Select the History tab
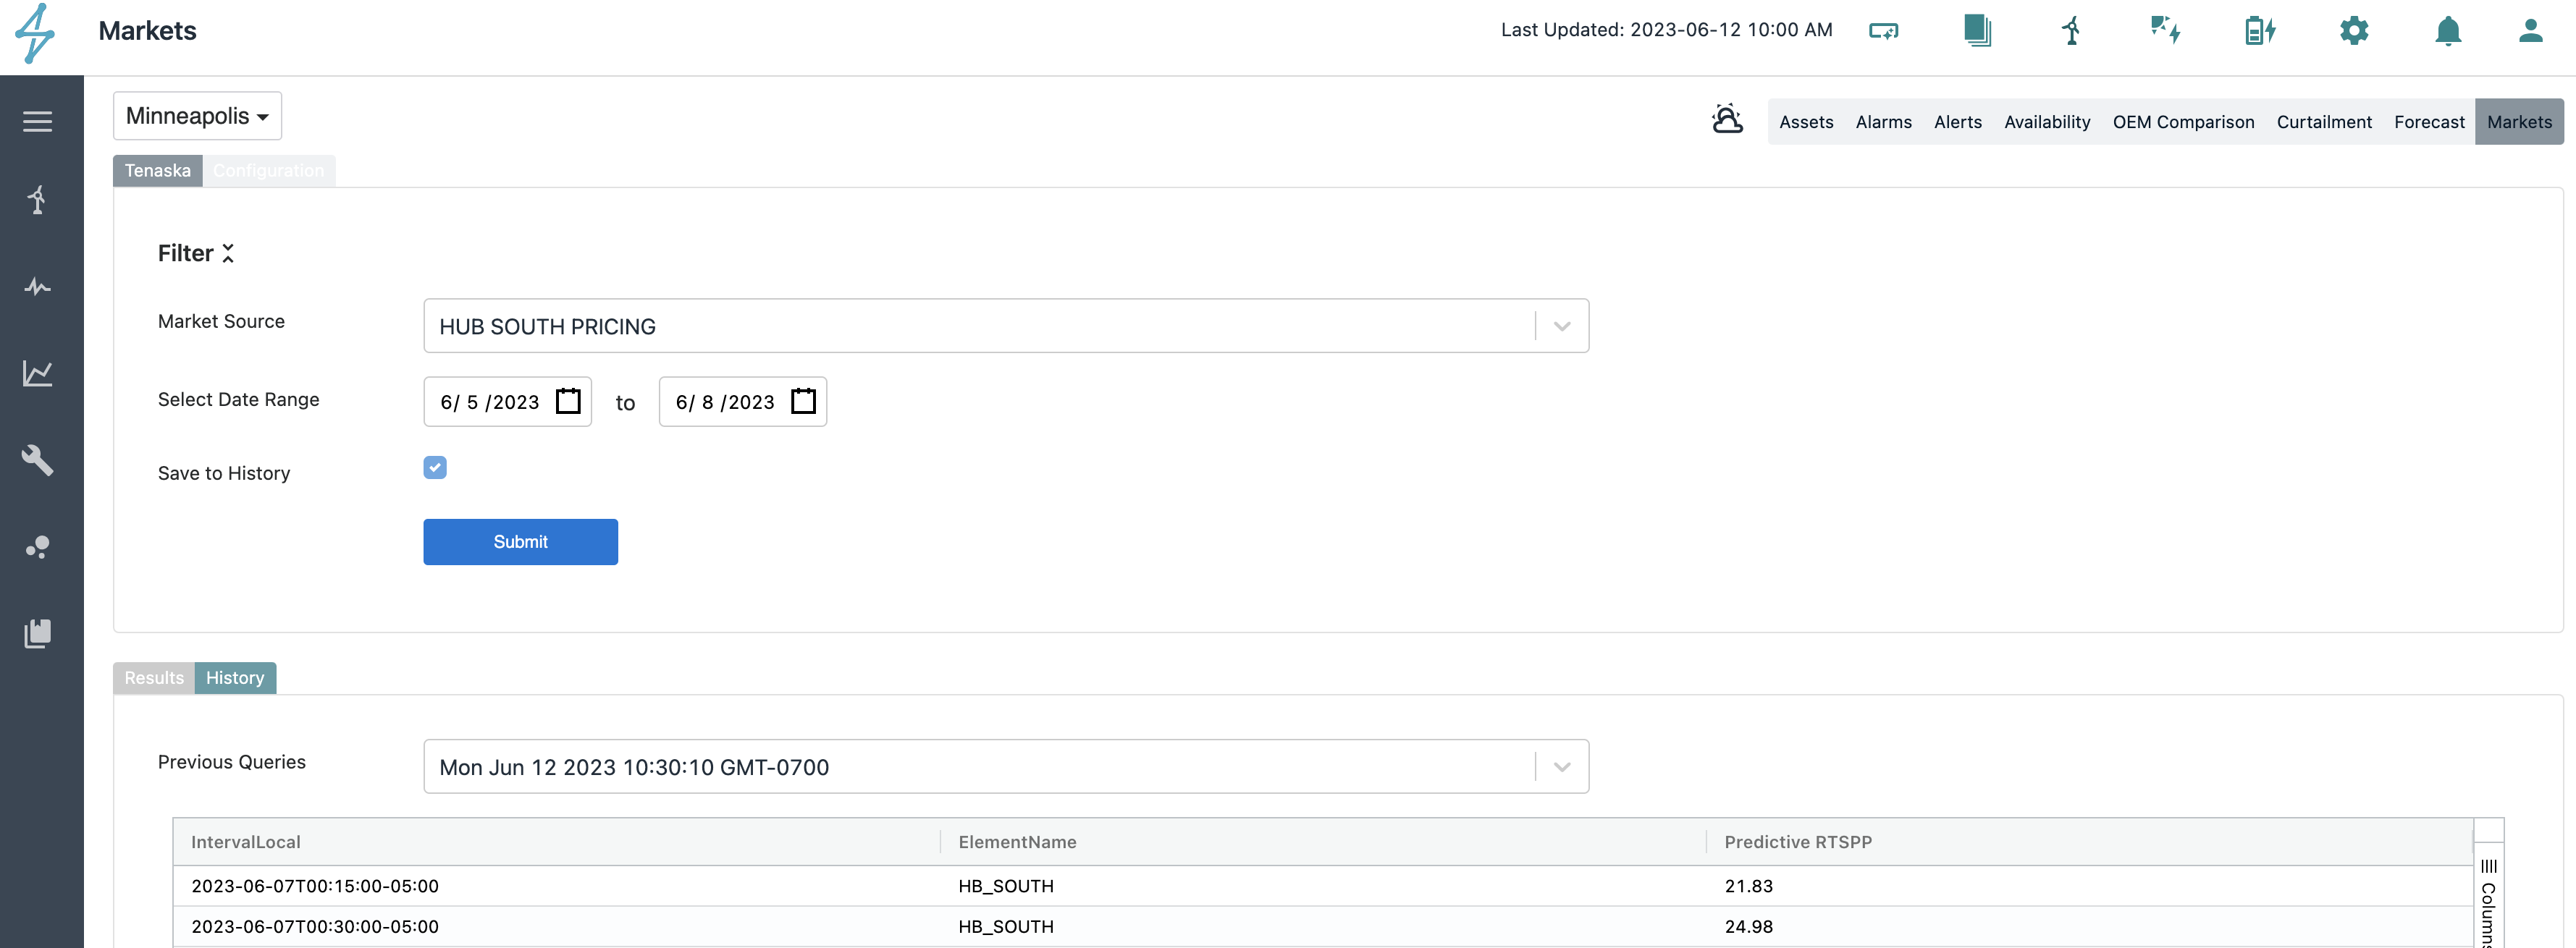 click(235, 678)
